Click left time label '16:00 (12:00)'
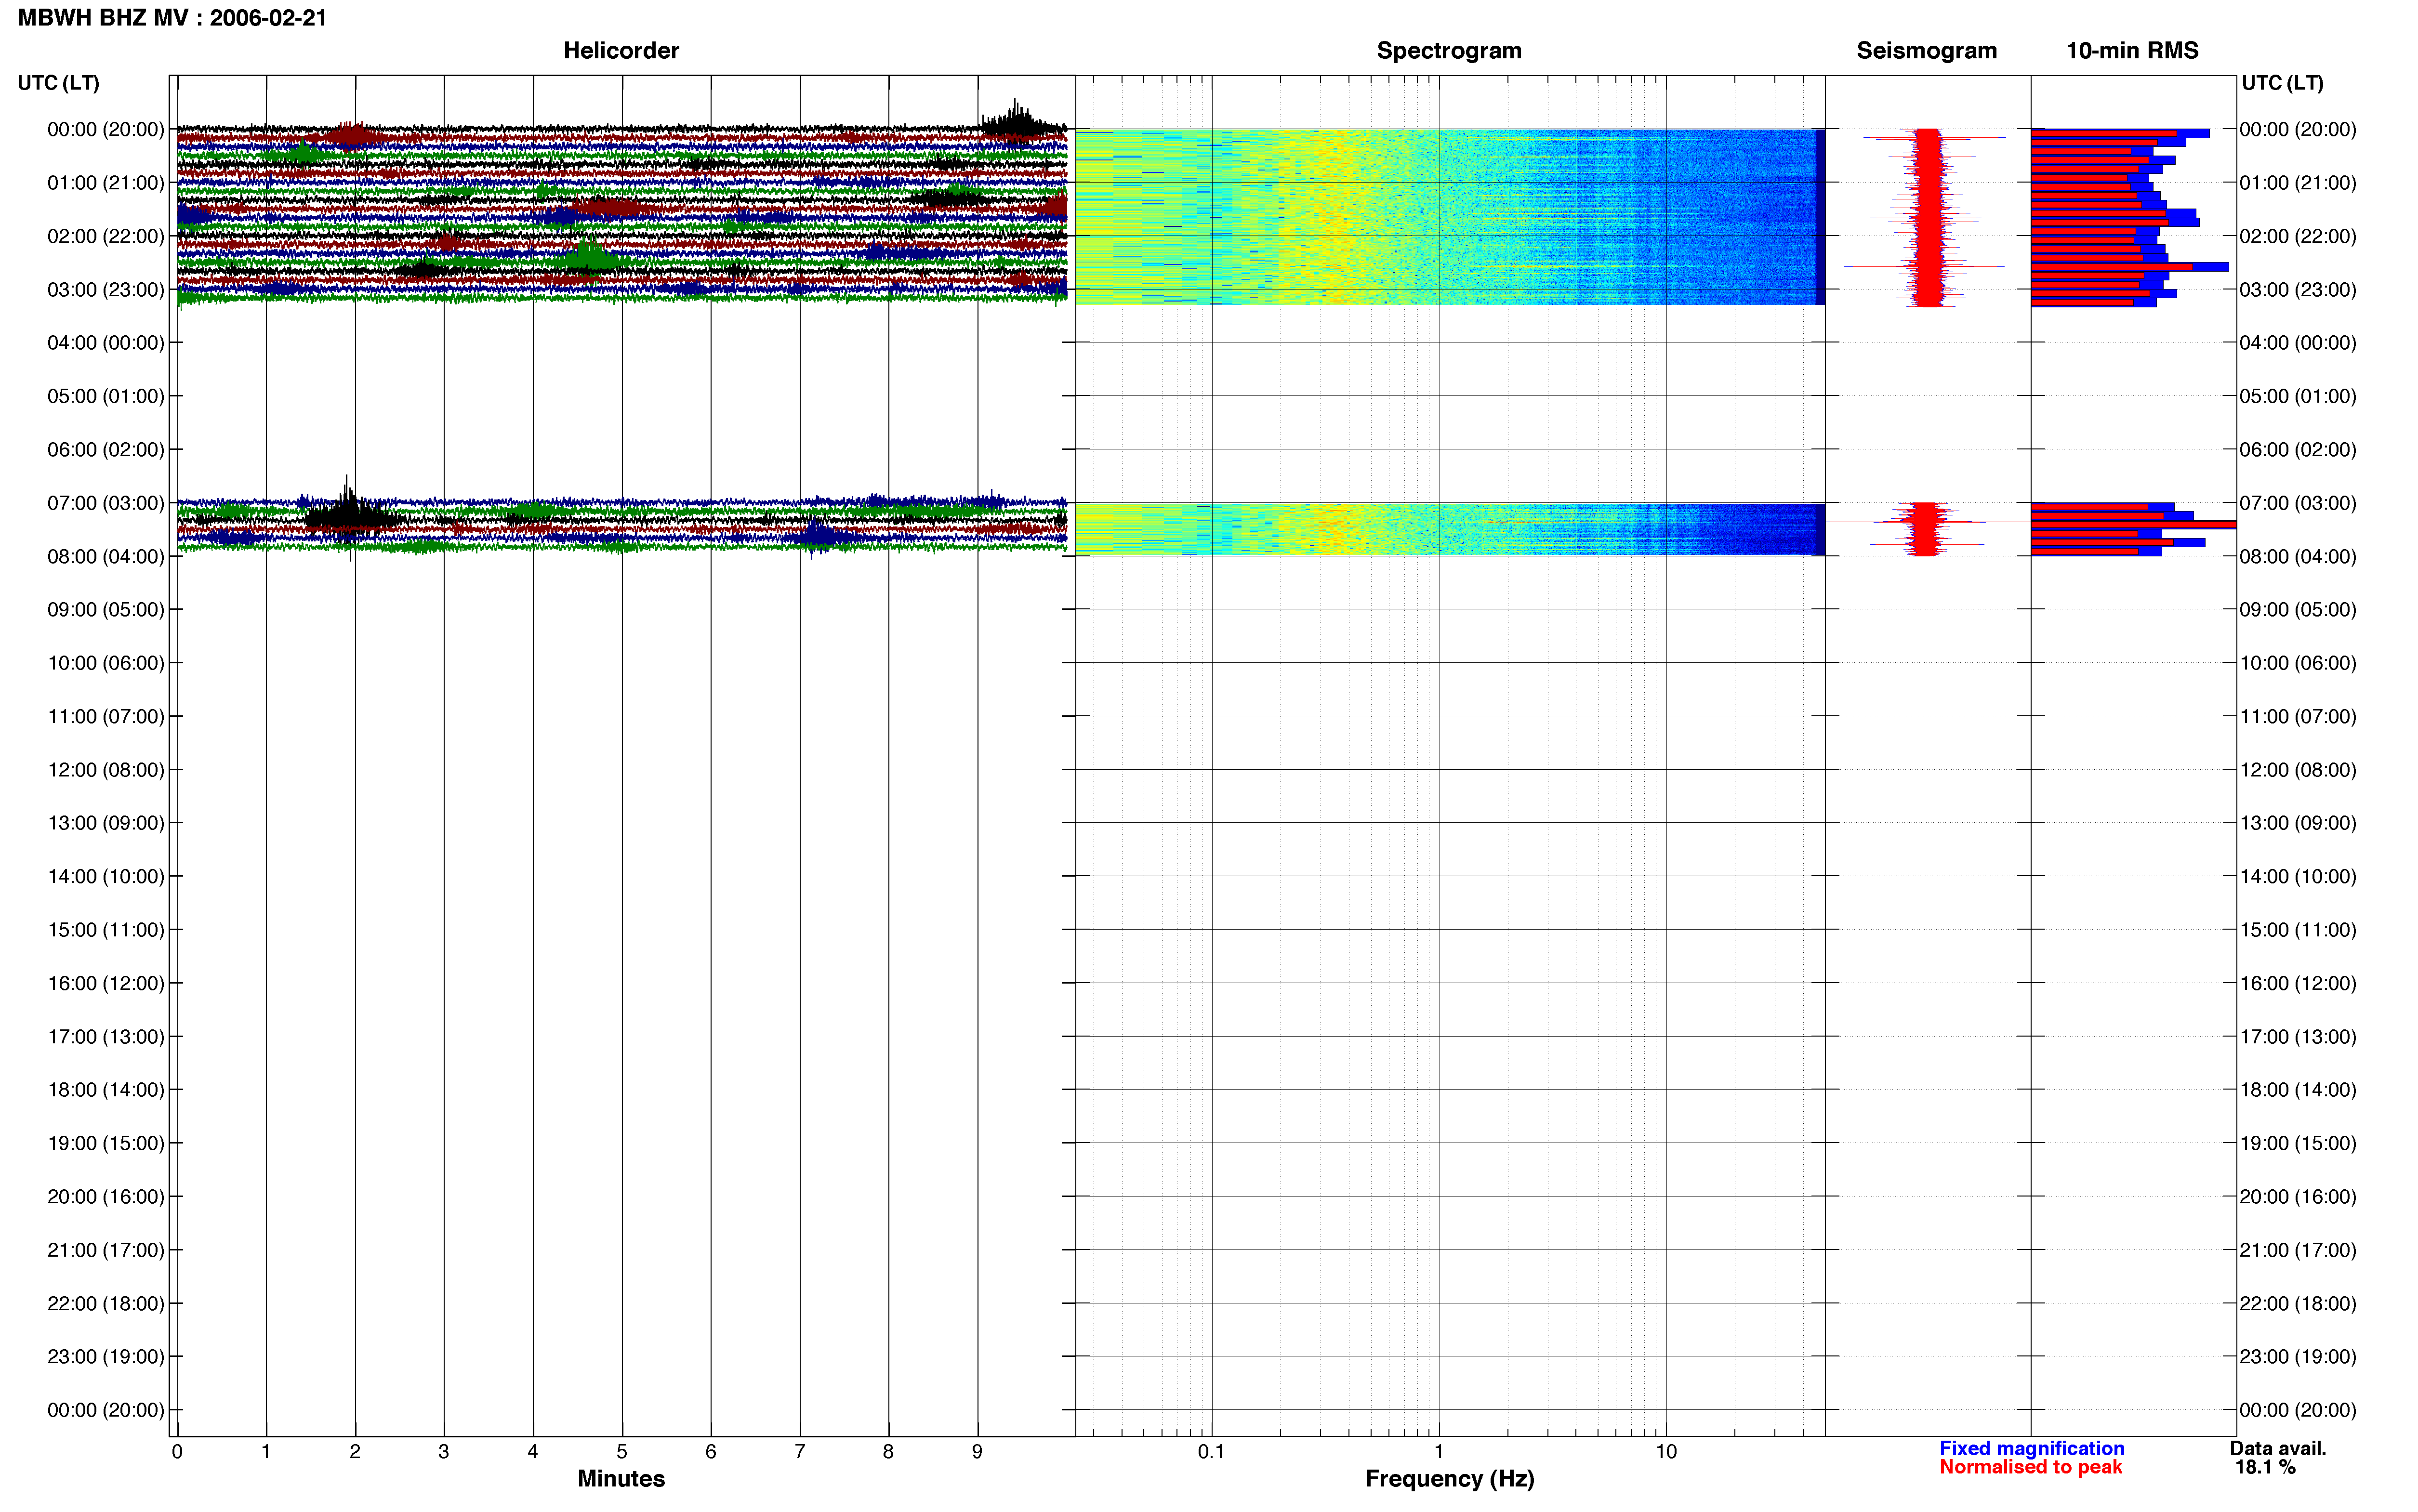2418x1512 pixels. click(x=105, y=983)
